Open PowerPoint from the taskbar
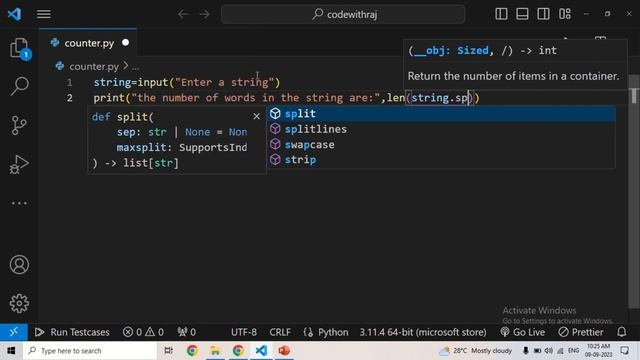The height and width of the screenshot is (360, 640). click(x=284, y=351)
